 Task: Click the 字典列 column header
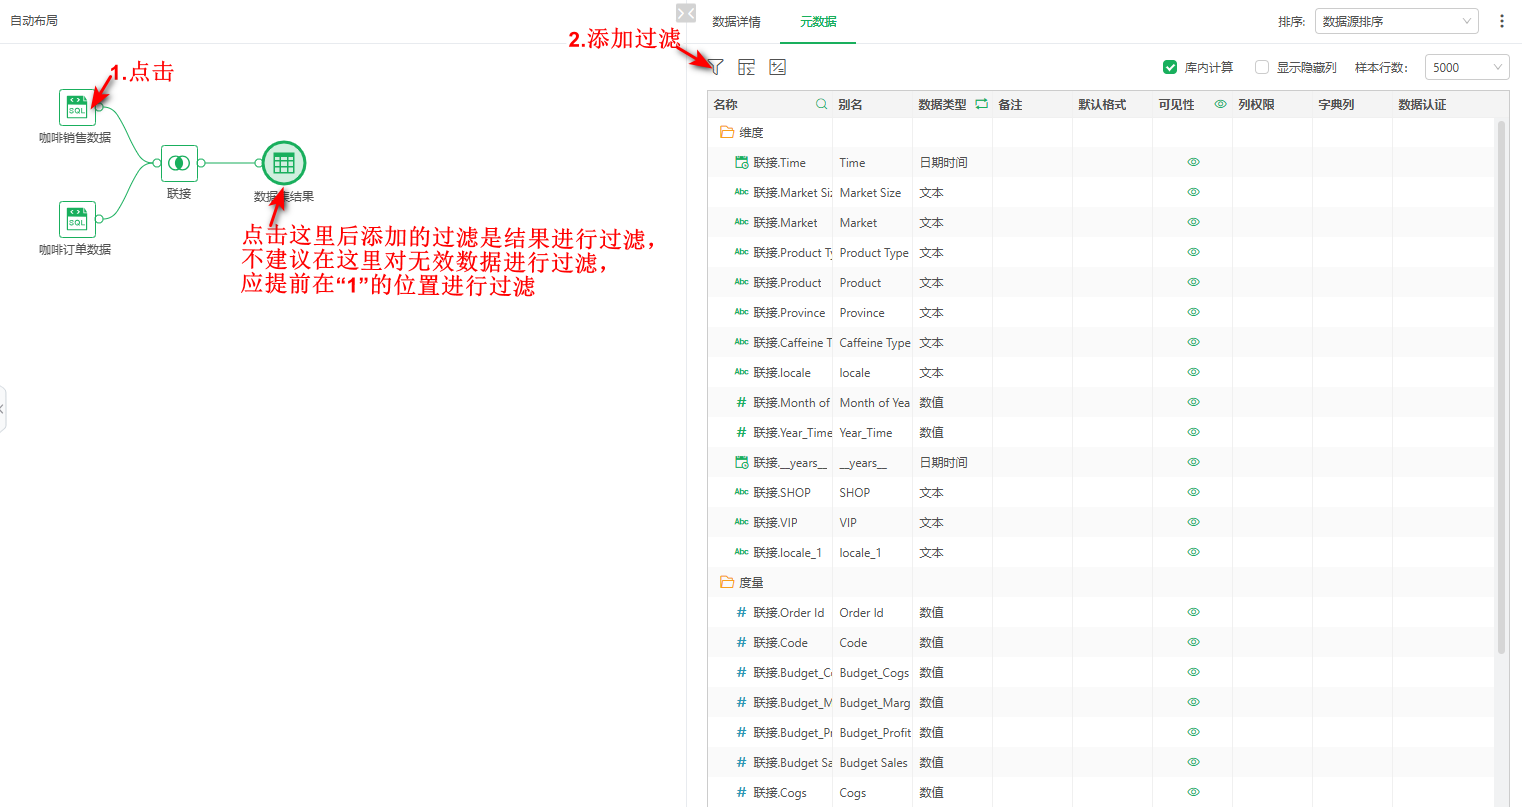point(1336,104)
